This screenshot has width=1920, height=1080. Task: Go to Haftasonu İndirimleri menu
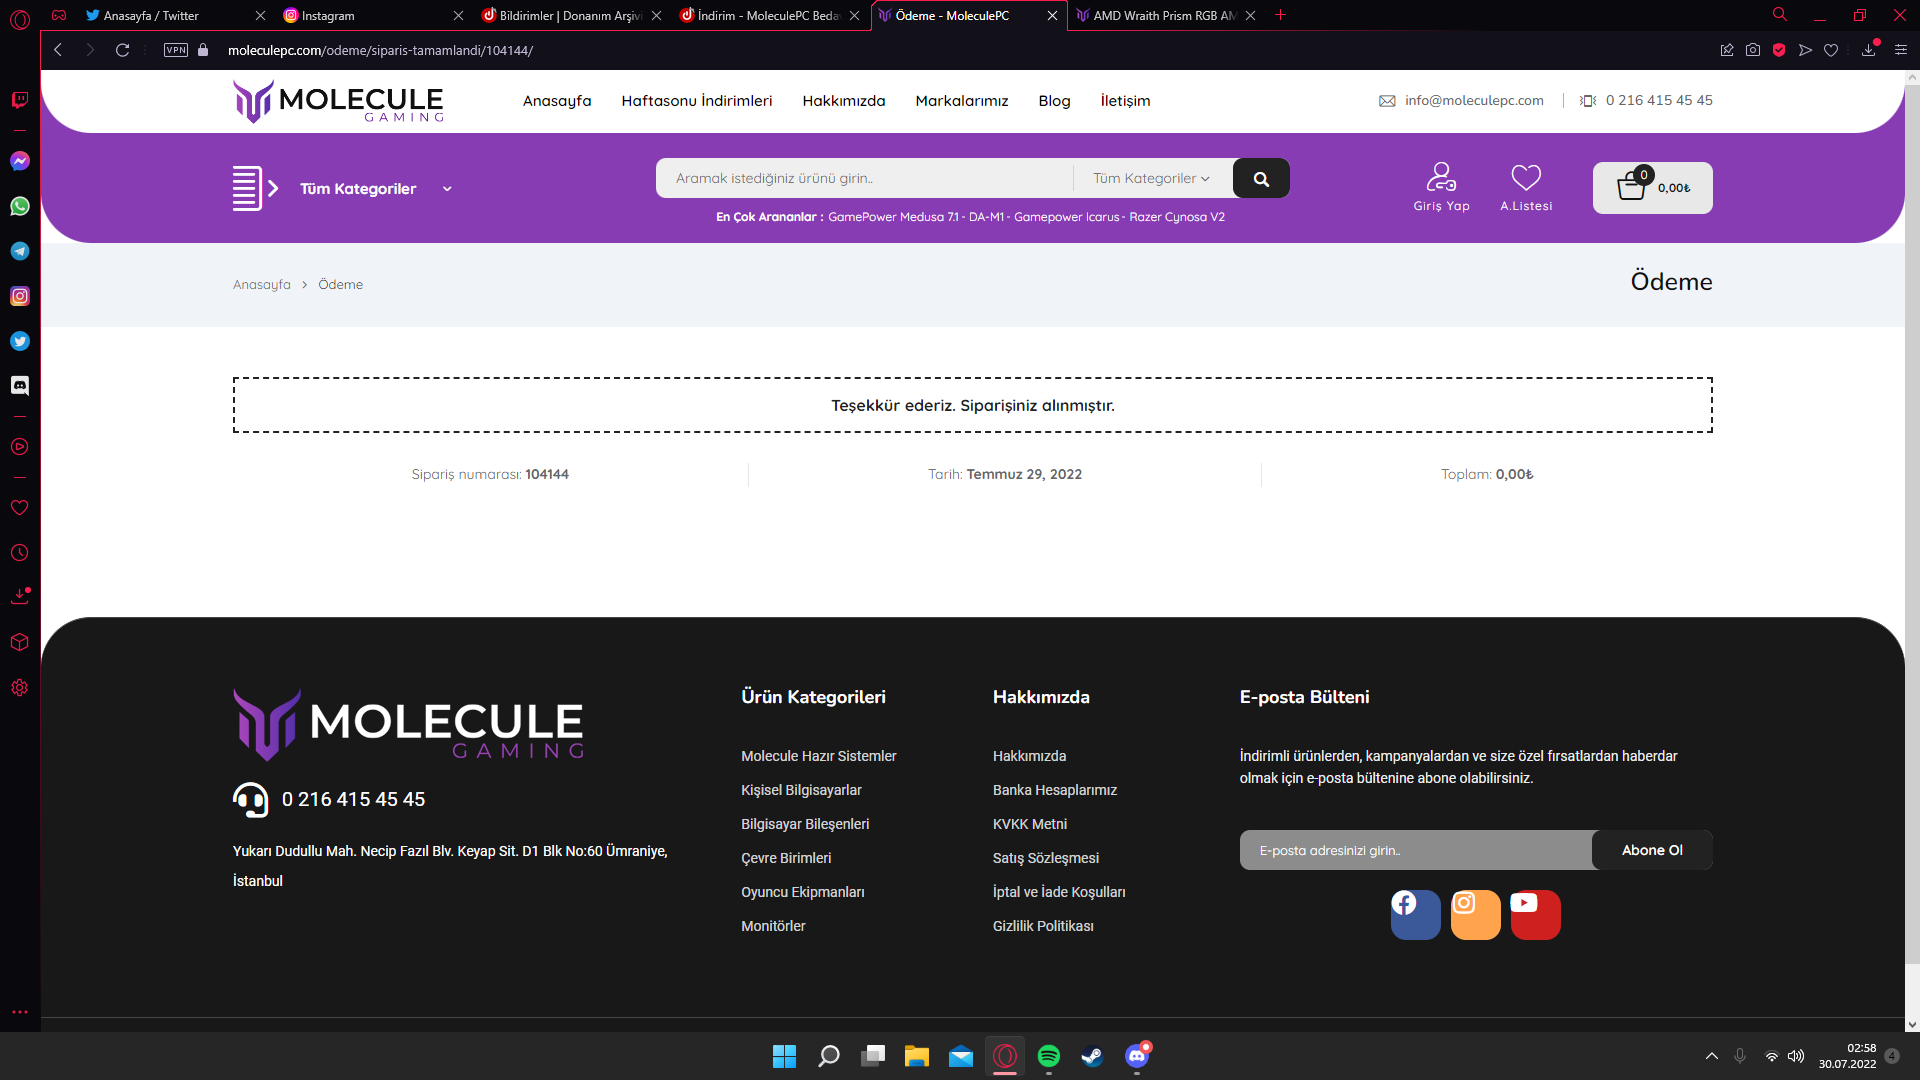tap(697, 101)
